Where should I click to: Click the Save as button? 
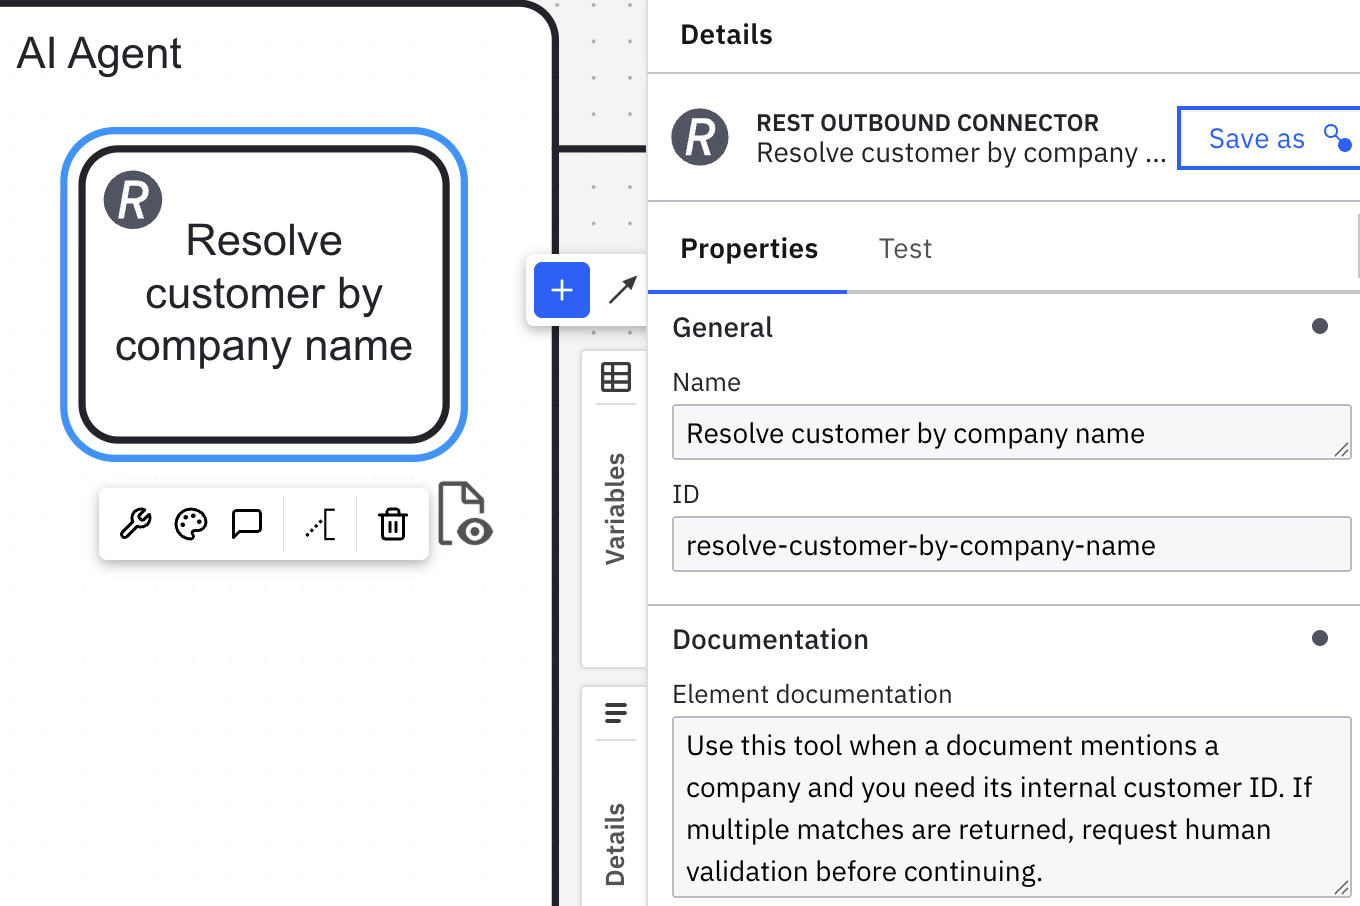click(1270, 138)
